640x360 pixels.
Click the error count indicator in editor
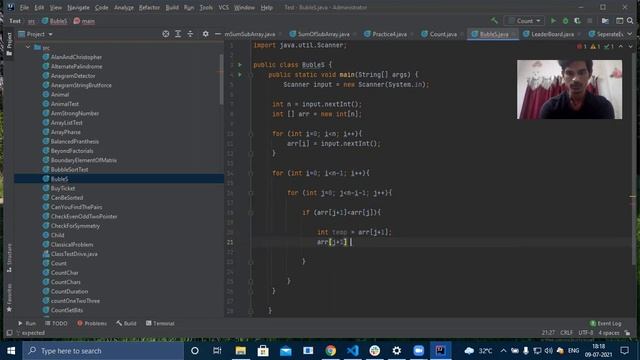pyautogui.click(x=582, y=46)
